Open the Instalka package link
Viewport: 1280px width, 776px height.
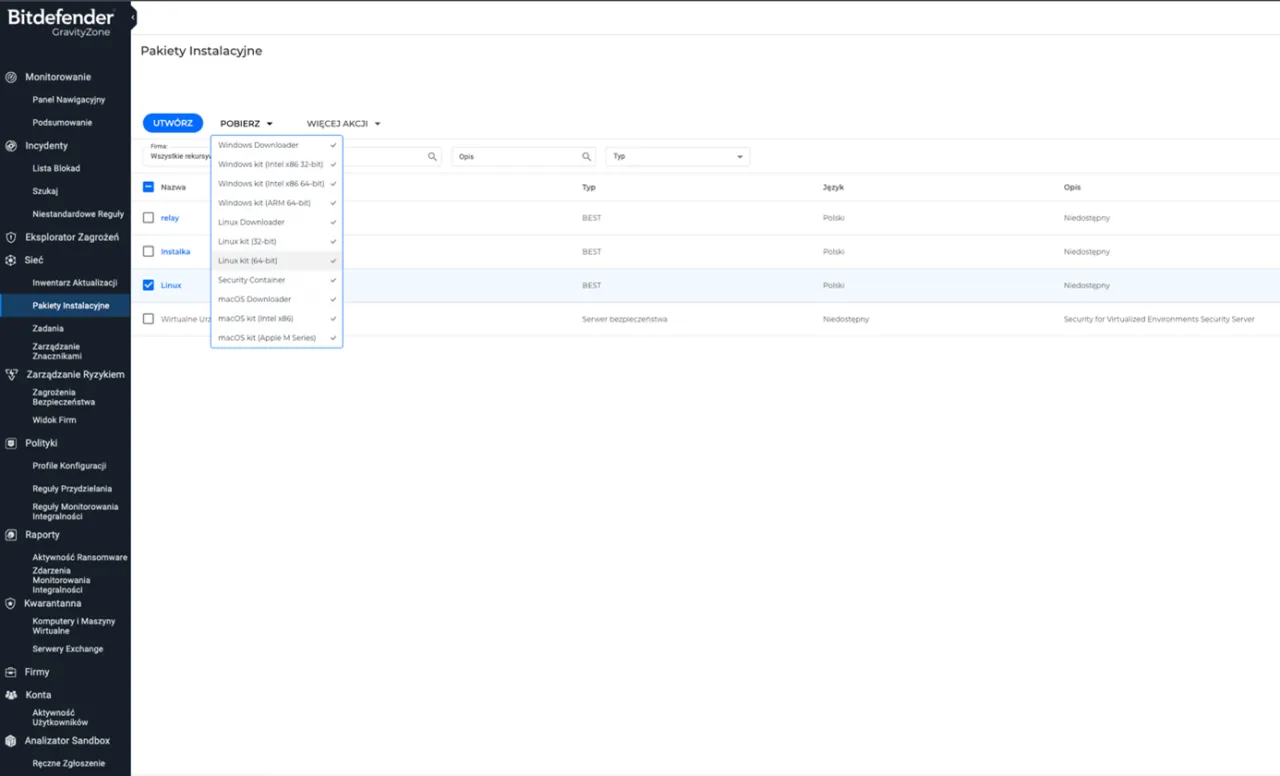[x=175, y=252]
